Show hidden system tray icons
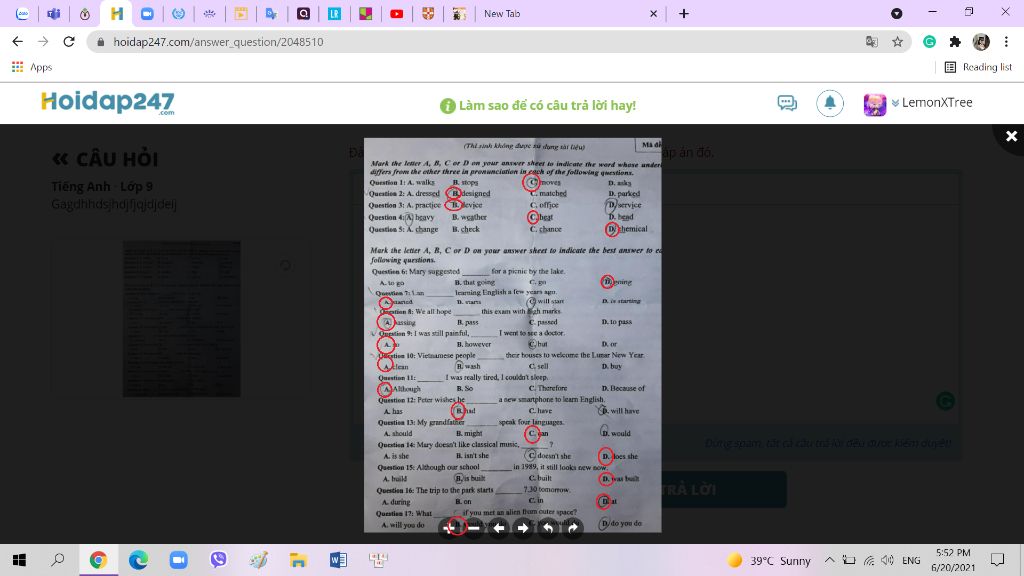1024x576 pixels. pyautogui.click(x=829, y=560)
